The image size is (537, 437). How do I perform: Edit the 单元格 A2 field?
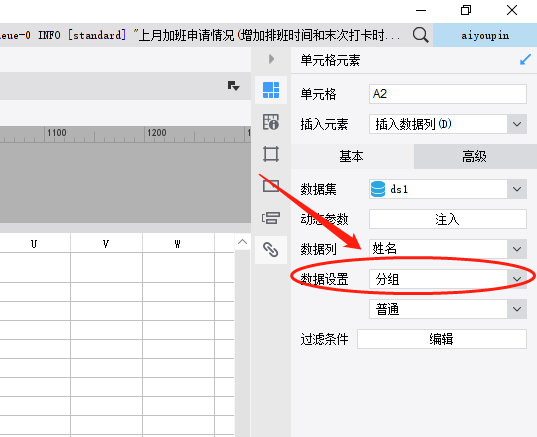click(448, 94)
